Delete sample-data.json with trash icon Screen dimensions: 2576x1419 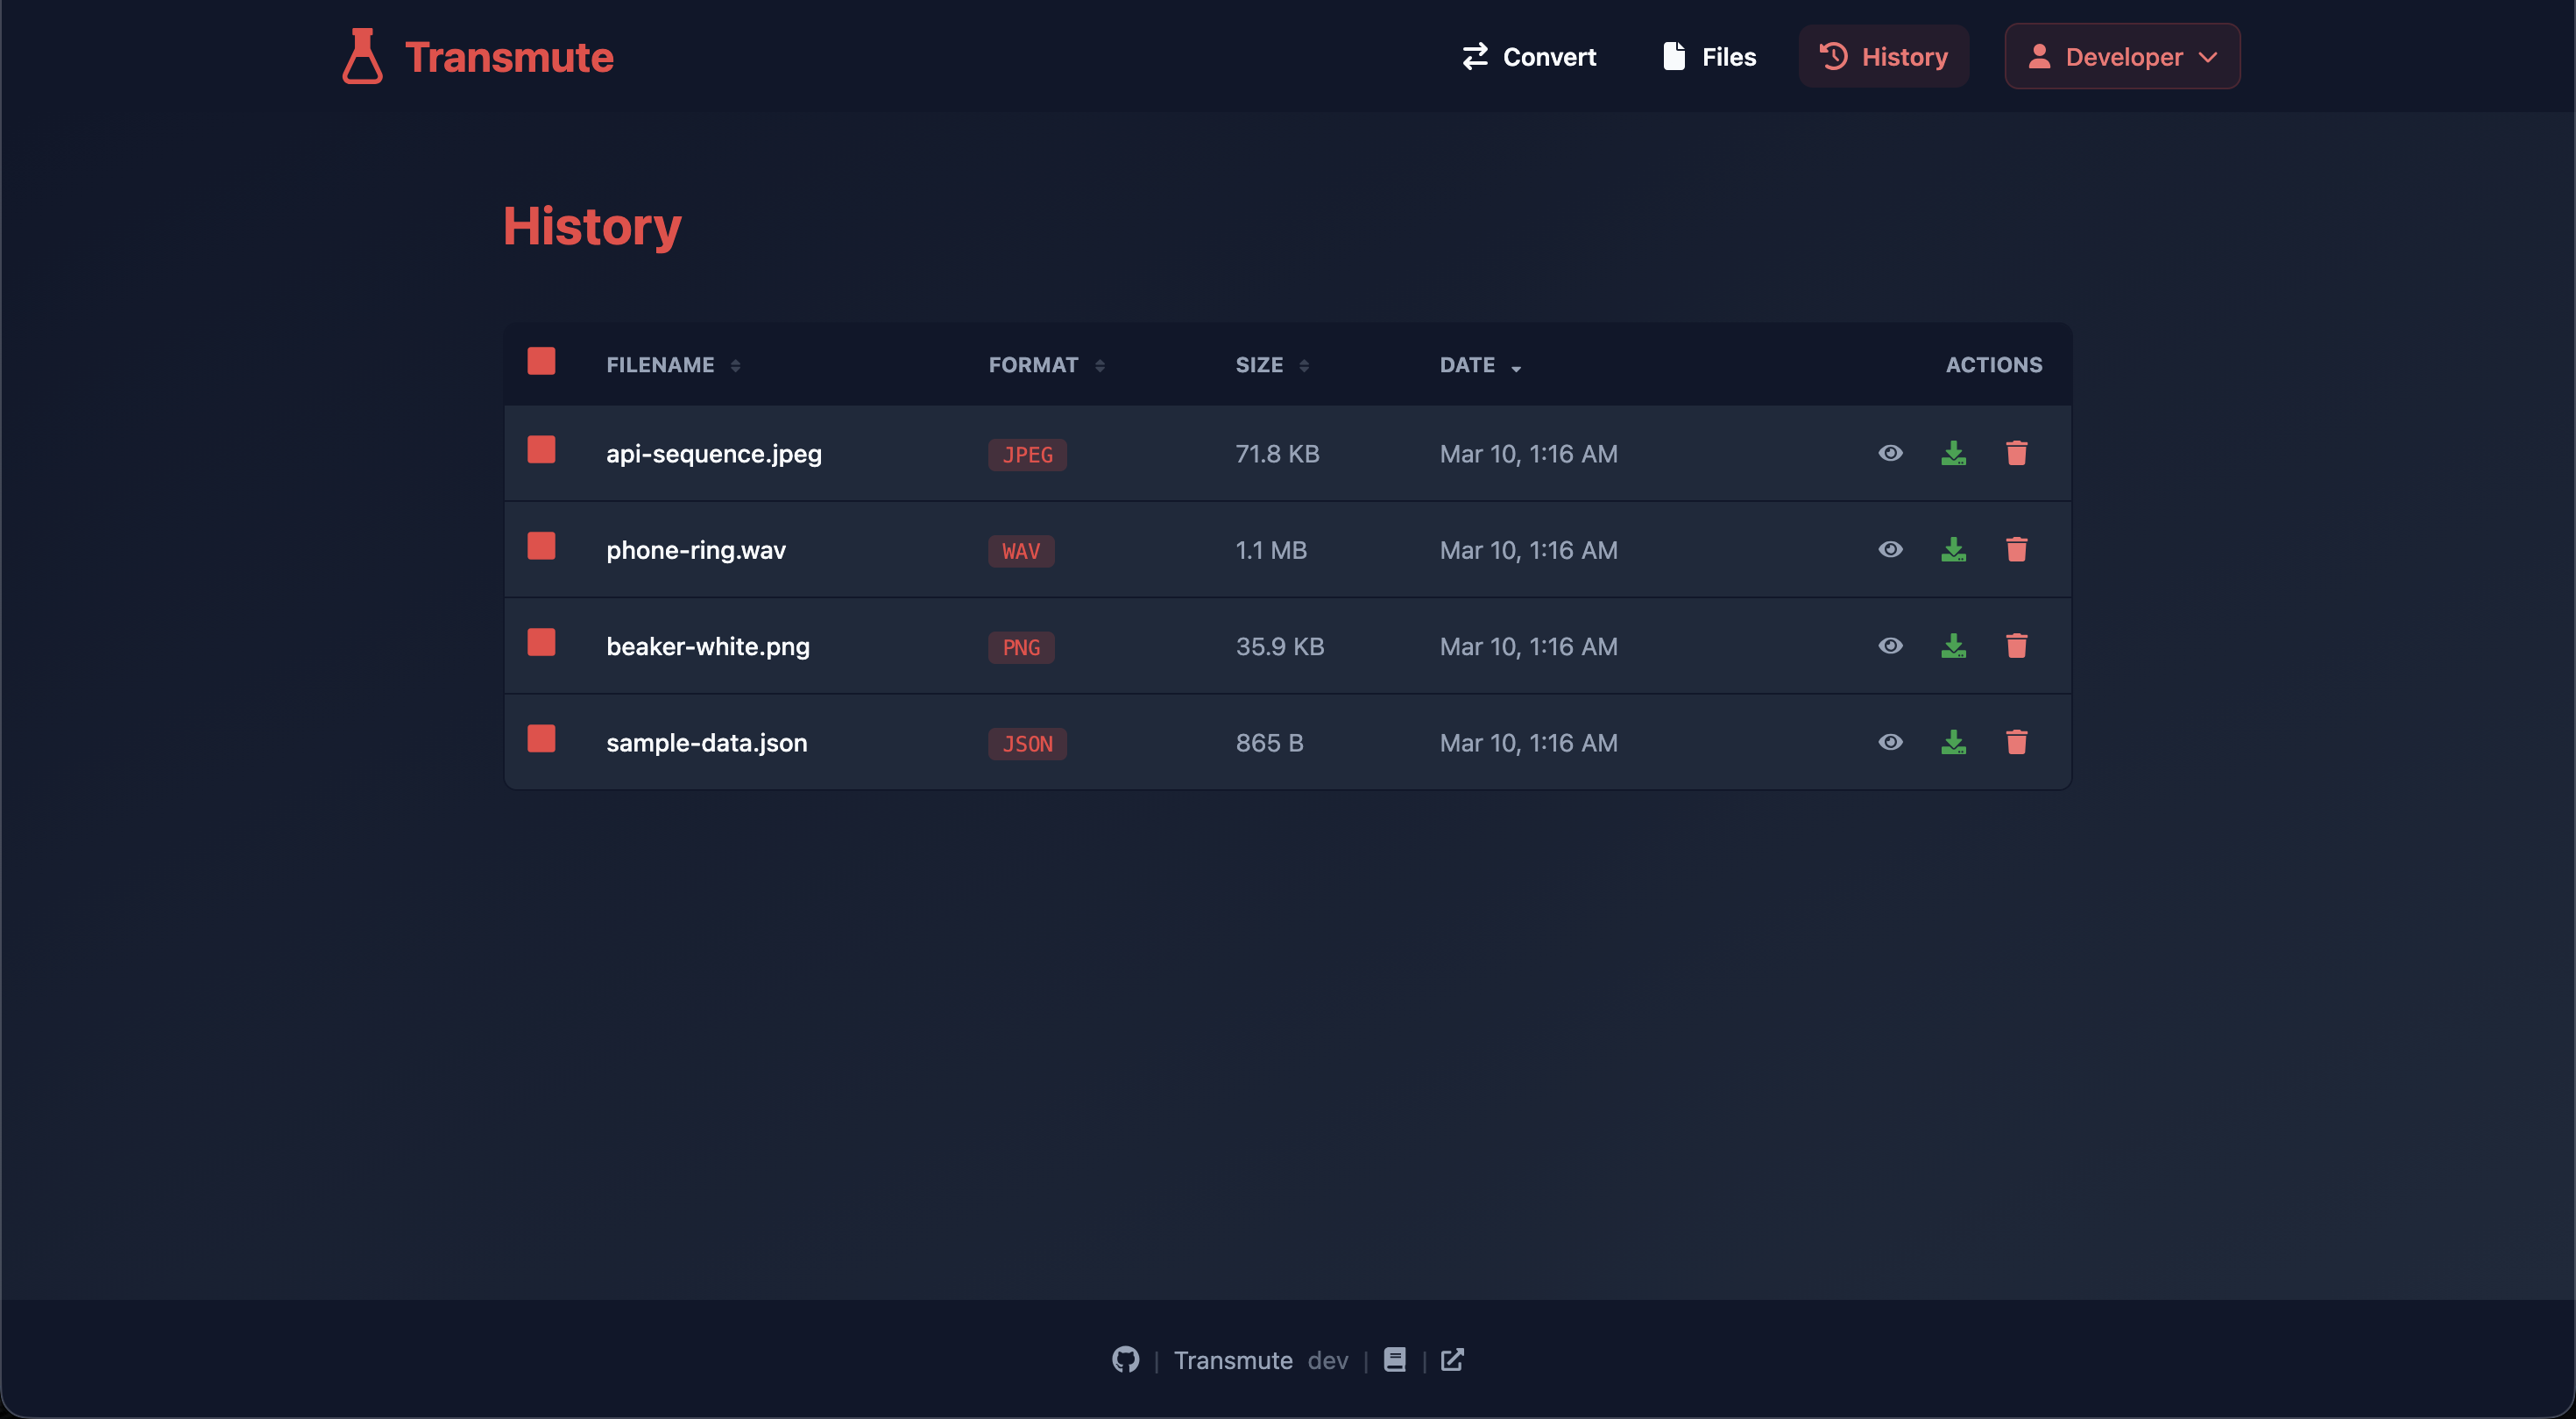click(2016, 742)
